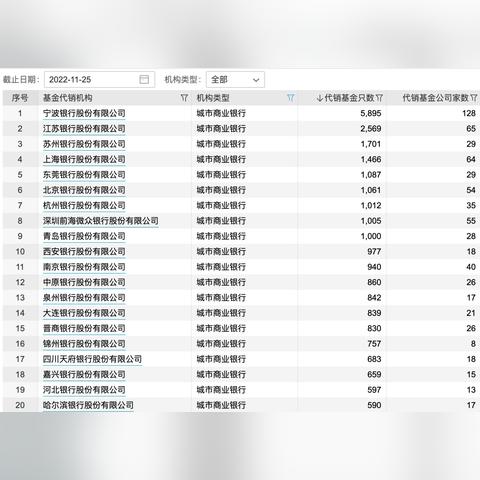
Task: Open 锦州银行股份有限公司 link
Action: [84, 343]
